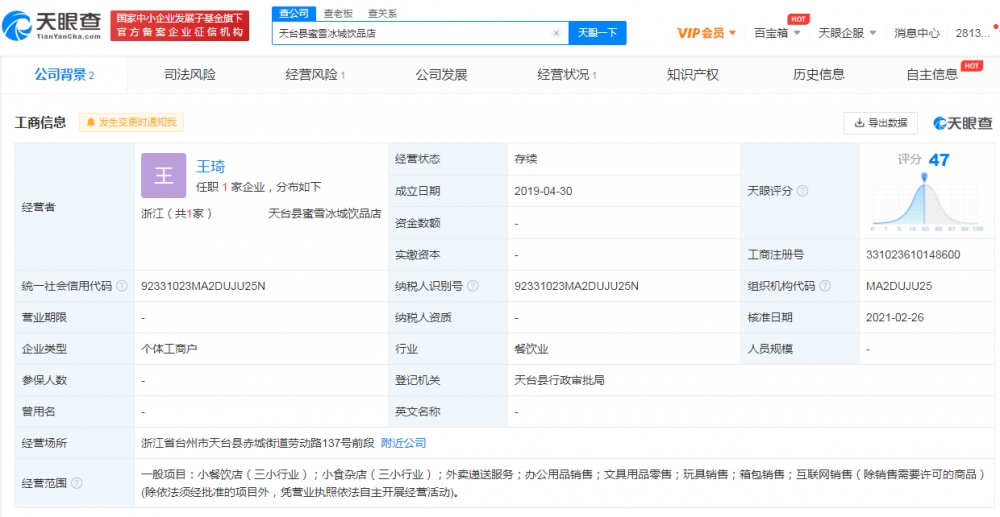Click 天台县行政审批局 registration authority
The width and height of the screenshot is (1000, 517).
[x=559, y=381]
